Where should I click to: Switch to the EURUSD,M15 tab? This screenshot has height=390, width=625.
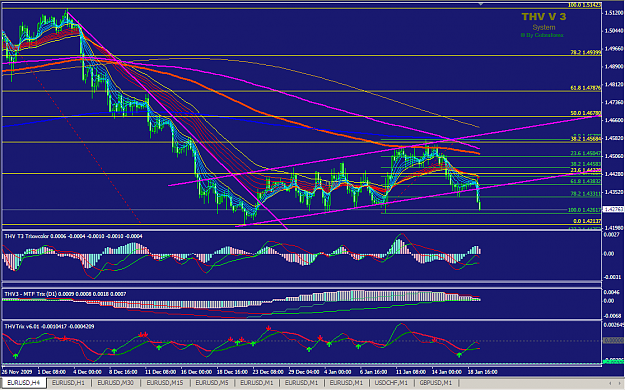point(165,383)
